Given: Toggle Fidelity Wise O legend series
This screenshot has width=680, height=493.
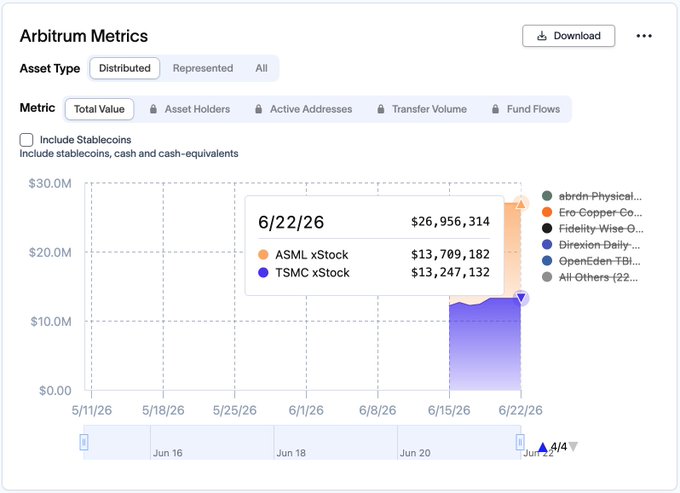Looking at the screenshot, I should point(592,228).
